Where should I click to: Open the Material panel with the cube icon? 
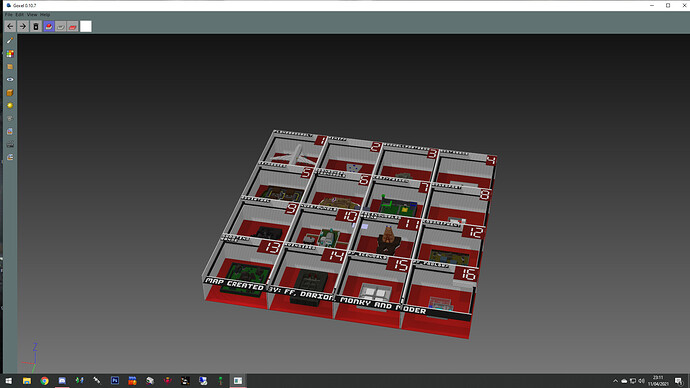tap(10, 93)
